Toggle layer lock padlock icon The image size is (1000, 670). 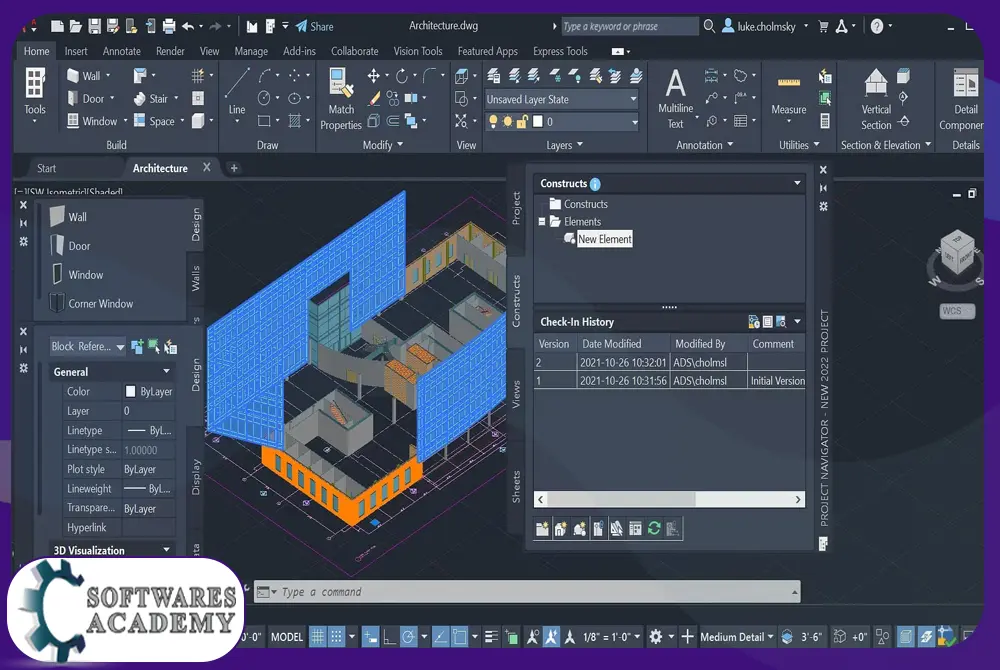(x=522, y=121)
